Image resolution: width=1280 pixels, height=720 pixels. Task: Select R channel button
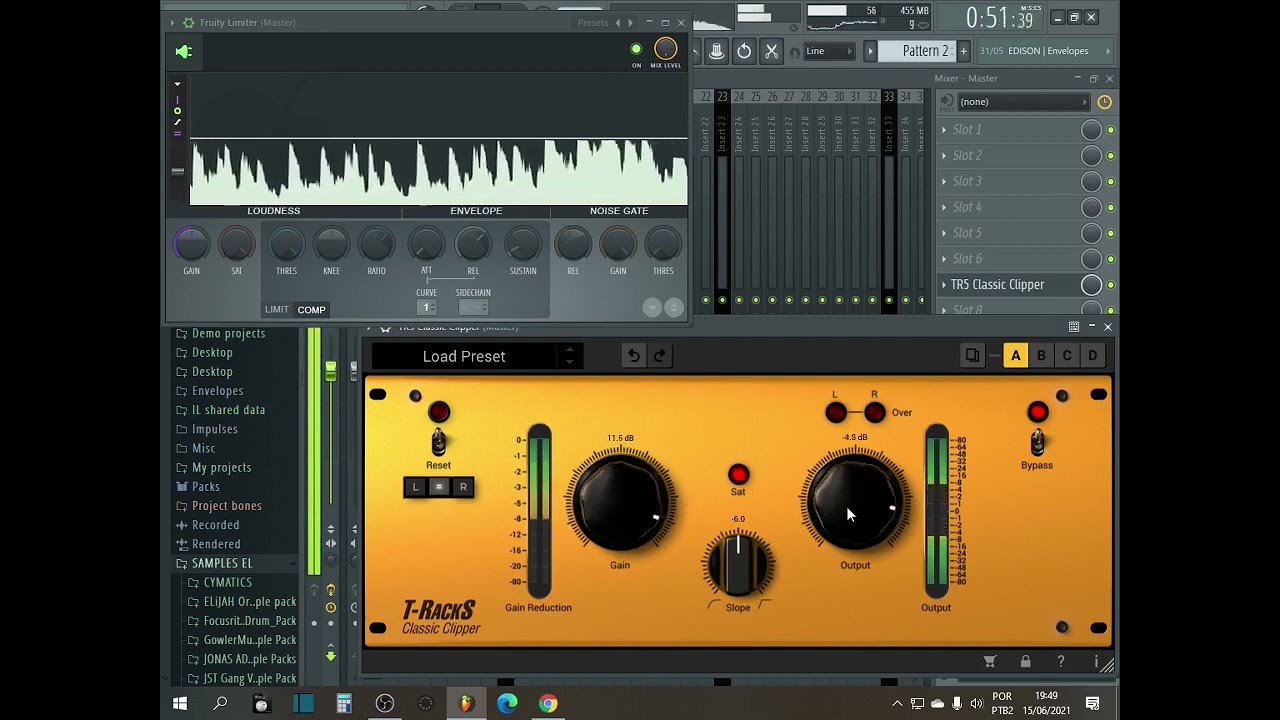click(x=463, y=487)
